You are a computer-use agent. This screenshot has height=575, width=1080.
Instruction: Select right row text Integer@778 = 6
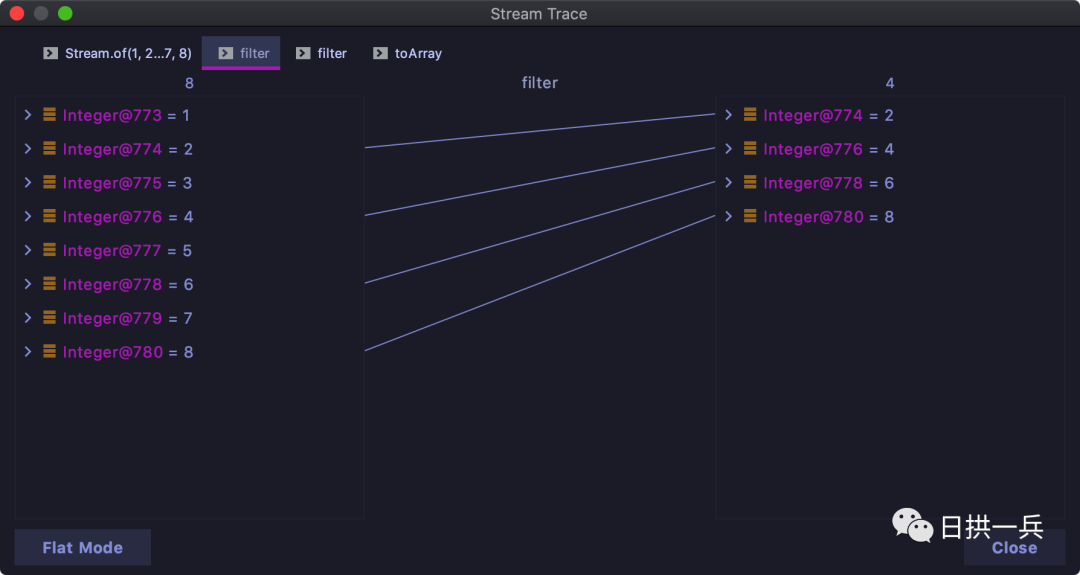tap(829, 182)
